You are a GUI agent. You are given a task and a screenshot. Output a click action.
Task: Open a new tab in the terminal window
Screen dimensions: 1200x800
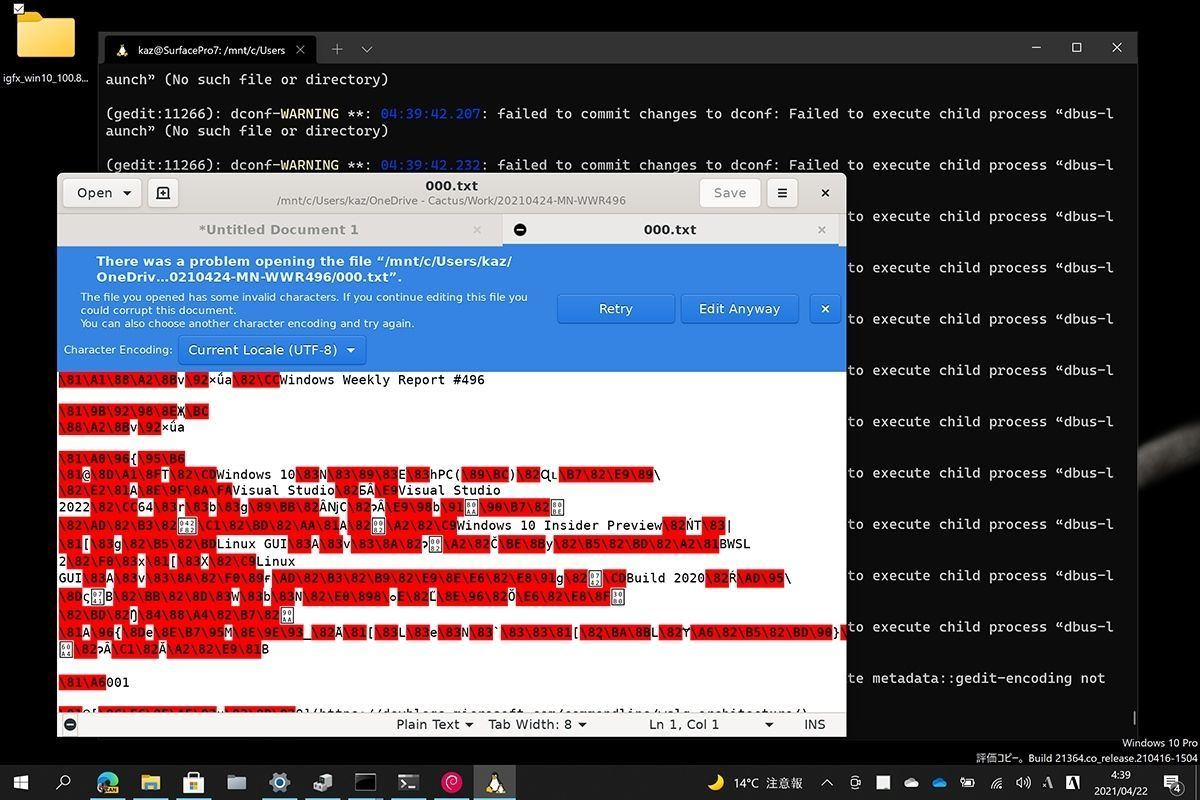(x=337, y=49)
